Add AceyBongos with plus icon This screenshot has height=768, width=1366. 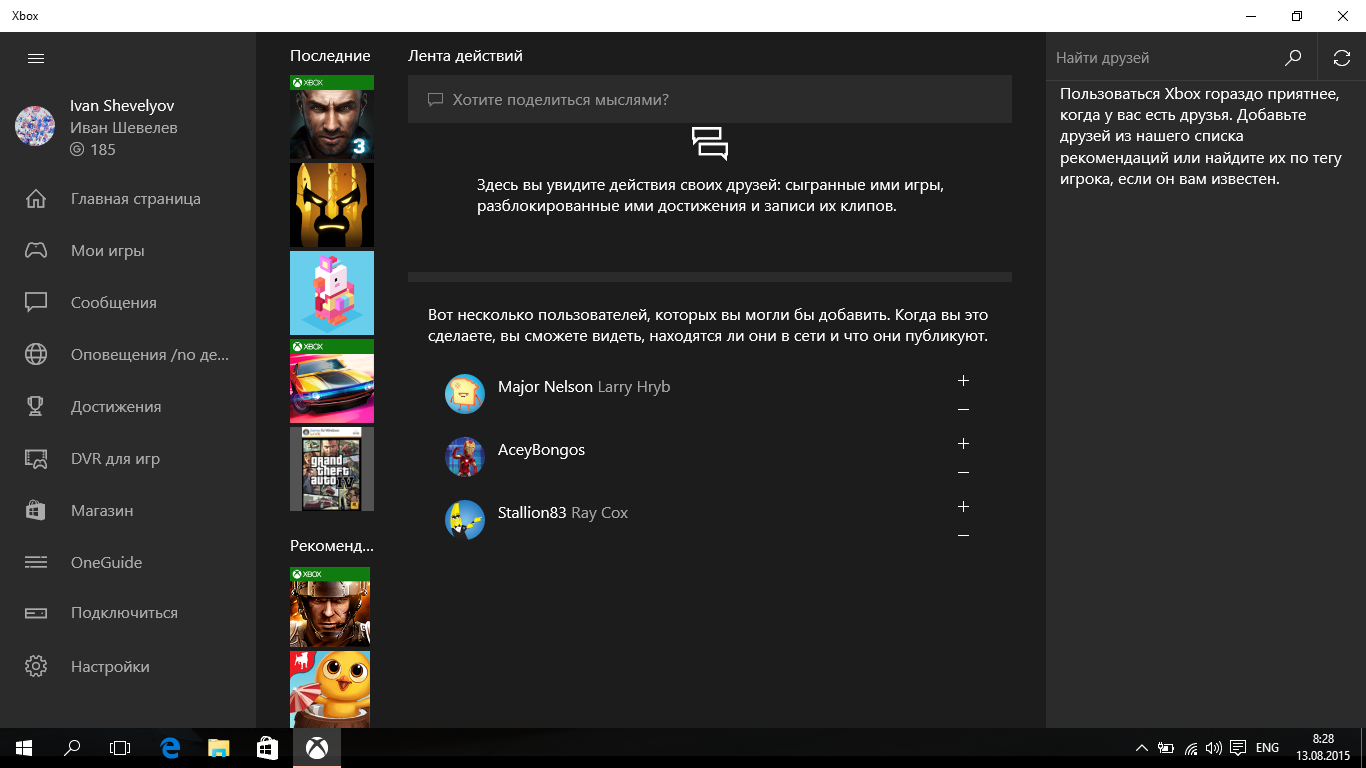pyautogui.click(x=963, y=444)
